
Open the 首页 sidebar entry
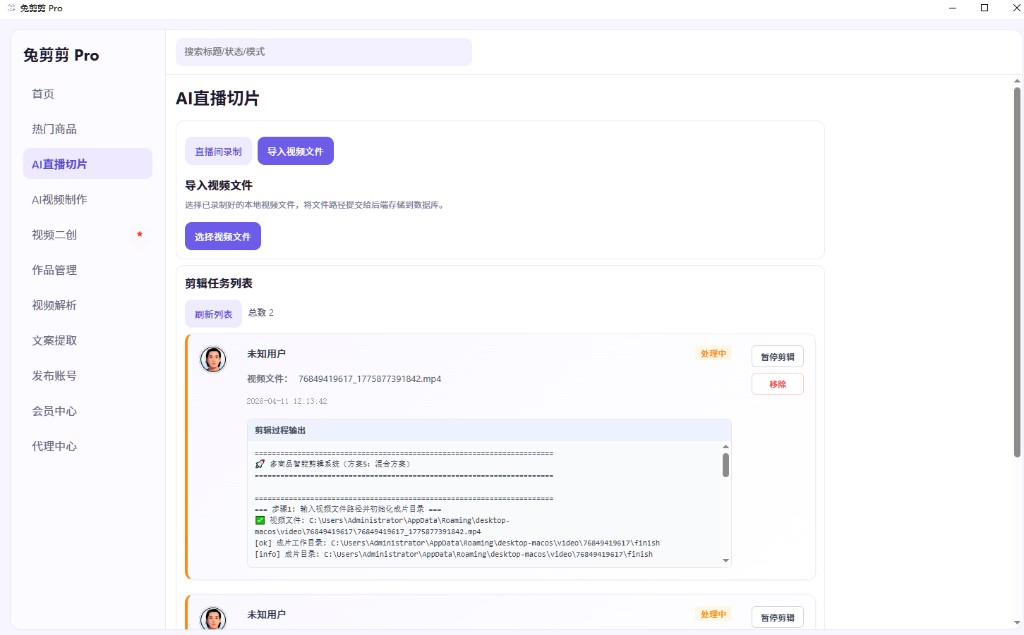click(x=45, y=93)
